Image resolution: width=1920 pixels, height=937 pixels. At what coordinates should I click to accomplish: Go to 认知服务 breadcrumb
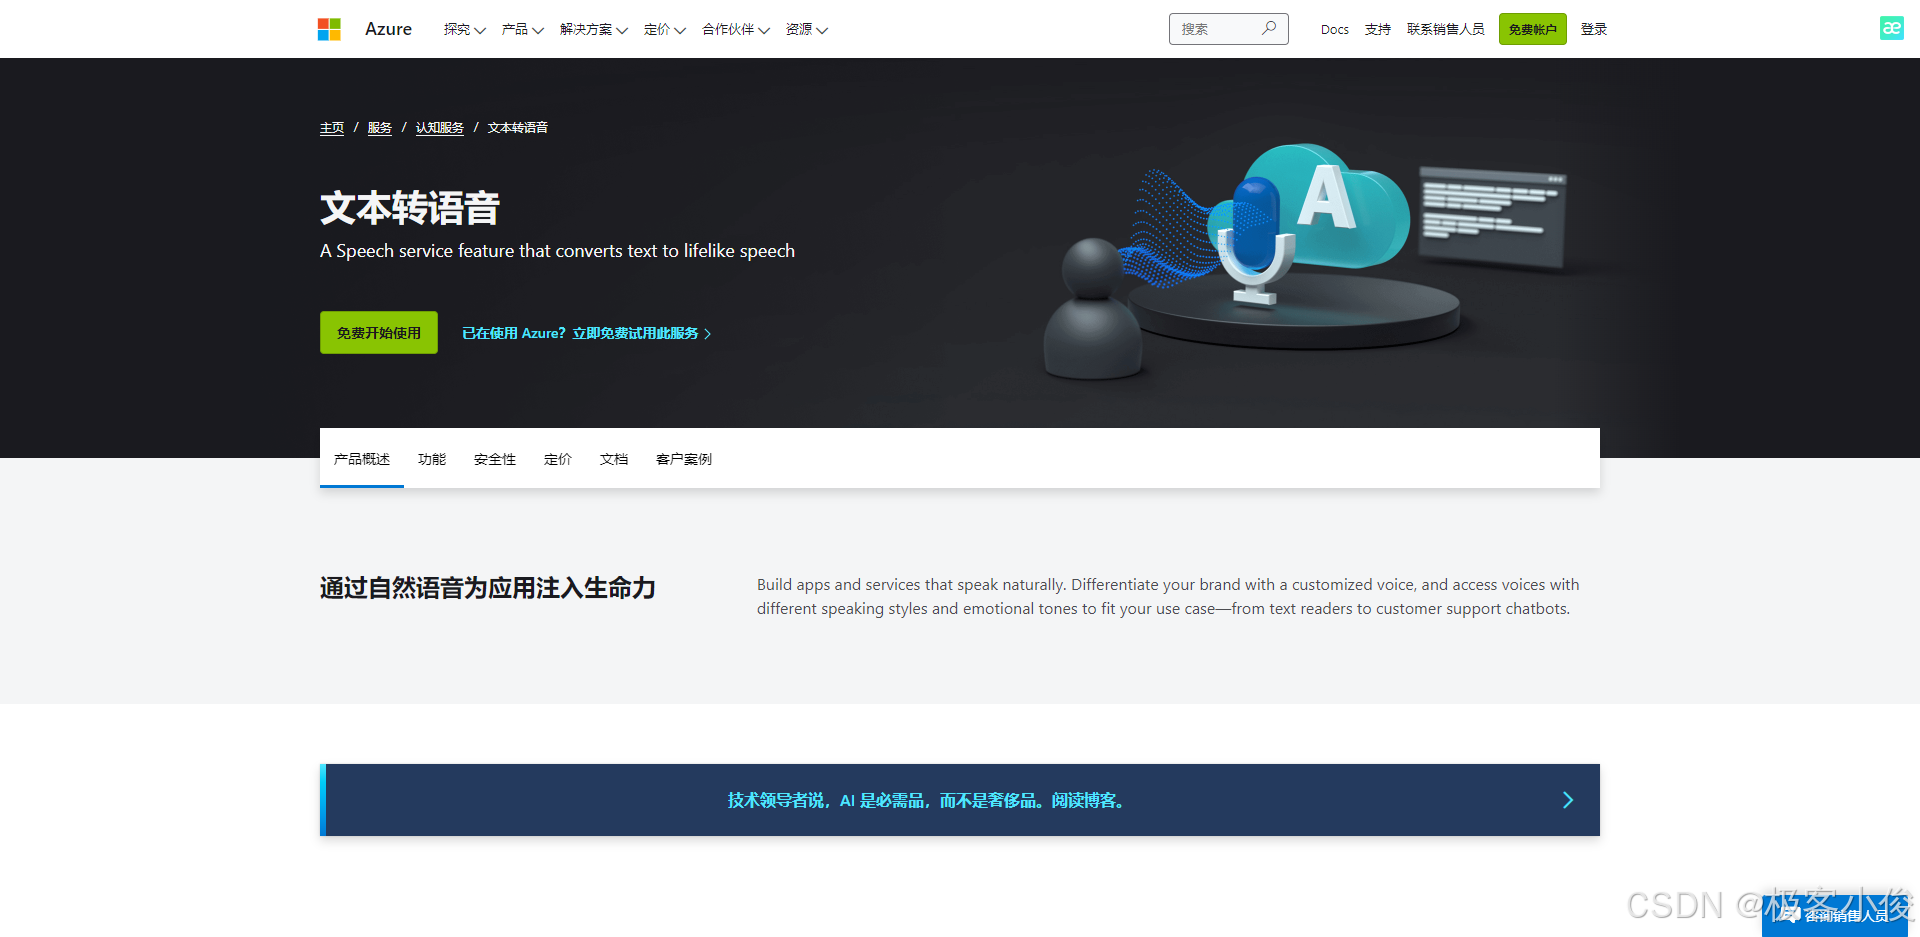click(440, 128)
